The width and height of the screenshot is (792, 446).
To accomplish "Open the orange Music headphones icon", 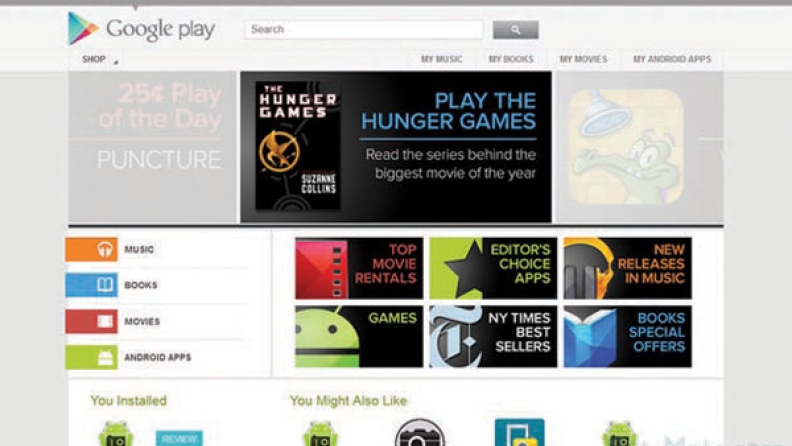I will click(91, 250).
